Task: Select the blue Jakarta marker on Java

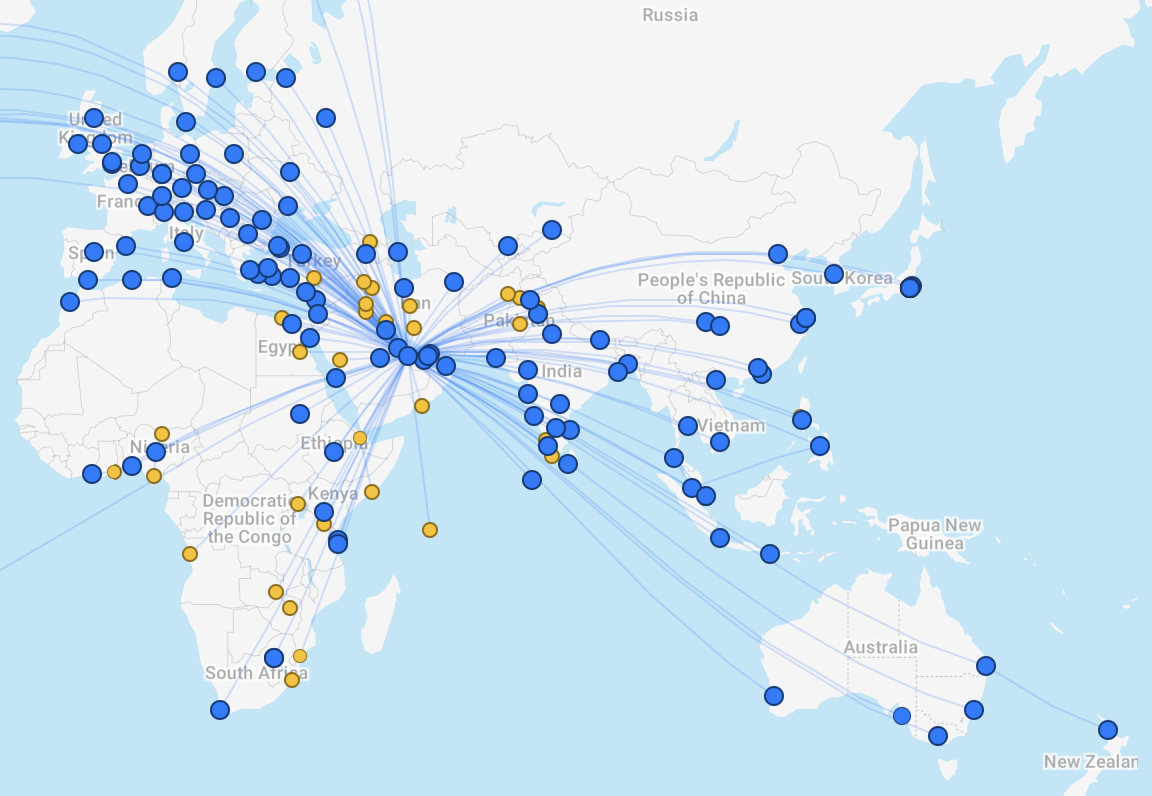Action: coord(720,538)
